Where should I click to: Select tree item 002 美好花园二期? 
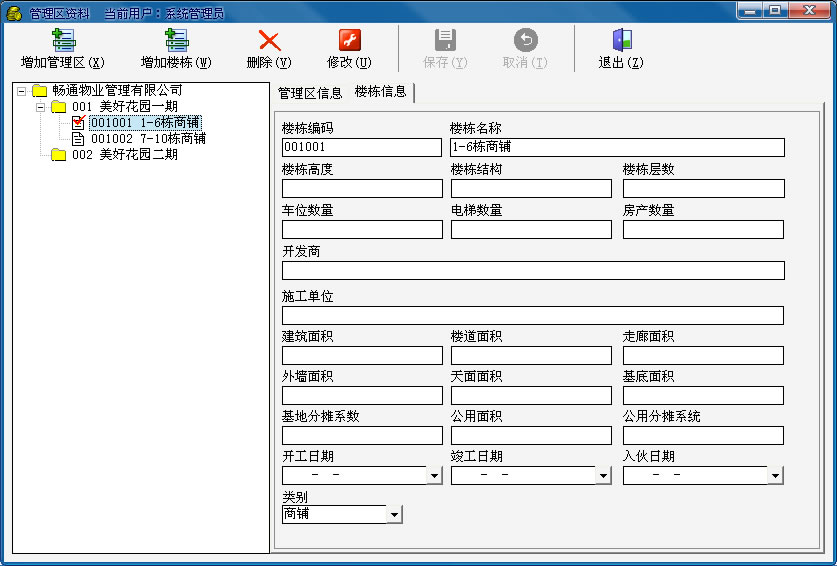click(124, 155)
